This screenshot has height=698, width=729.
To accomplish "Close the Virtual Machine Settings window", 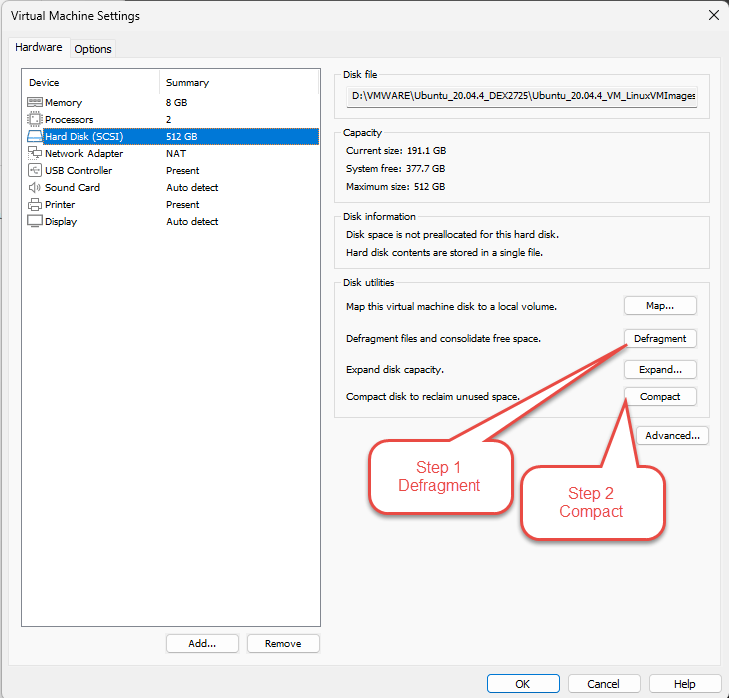I will pos(713,15).
